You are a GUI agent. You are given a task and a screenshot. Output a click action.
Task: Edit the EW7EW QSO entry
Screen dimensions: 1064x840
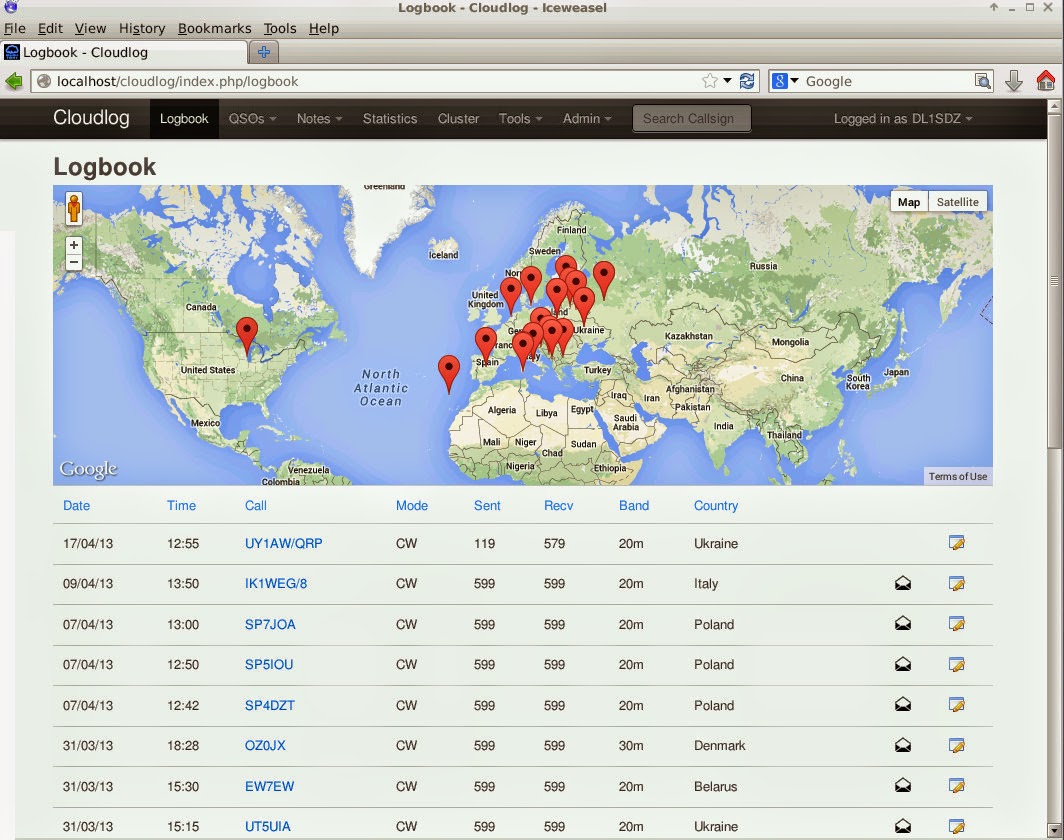(957, 786)
